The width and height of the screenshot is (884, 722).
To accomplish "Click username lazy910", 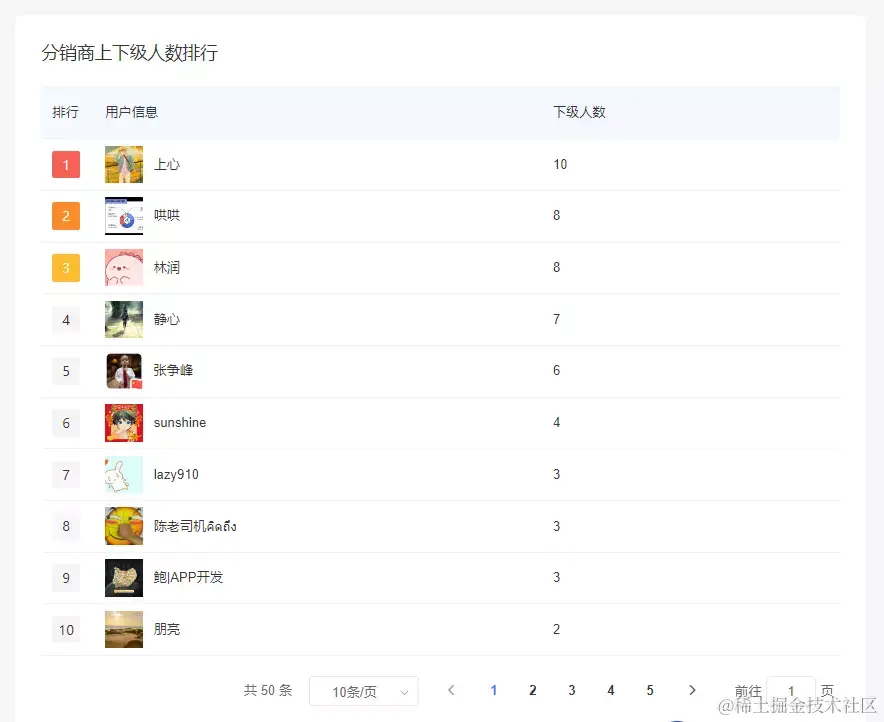I will point(176,475).
